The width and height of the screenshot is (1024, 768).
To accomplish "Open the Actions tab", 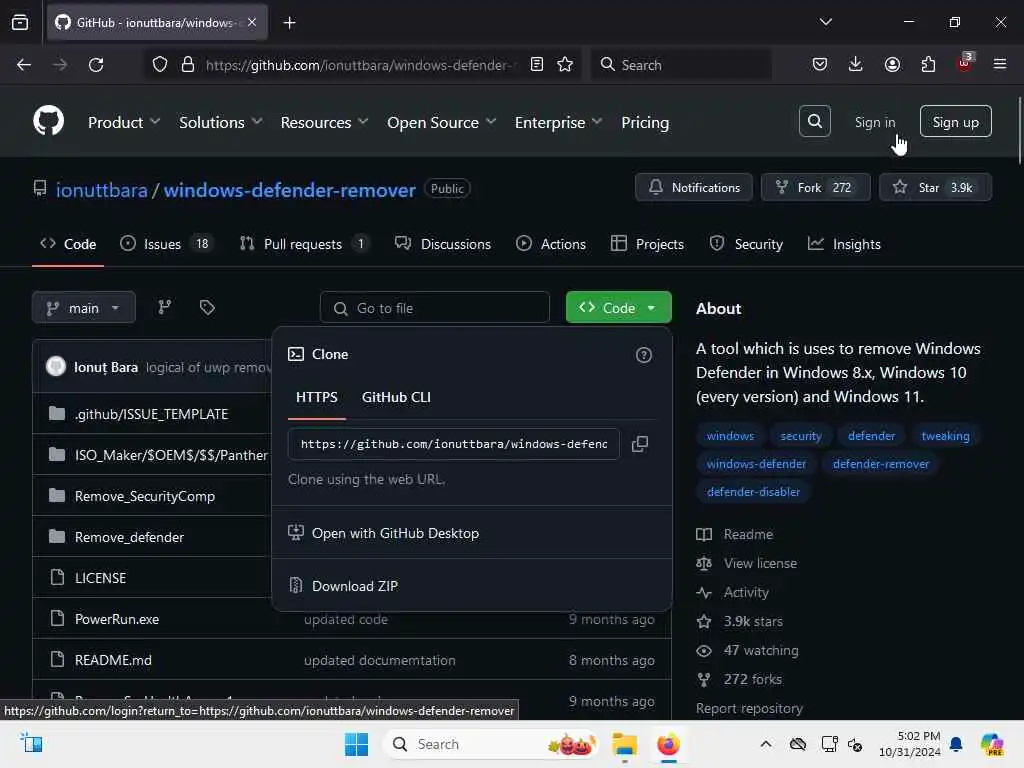I will coord(551,244).
